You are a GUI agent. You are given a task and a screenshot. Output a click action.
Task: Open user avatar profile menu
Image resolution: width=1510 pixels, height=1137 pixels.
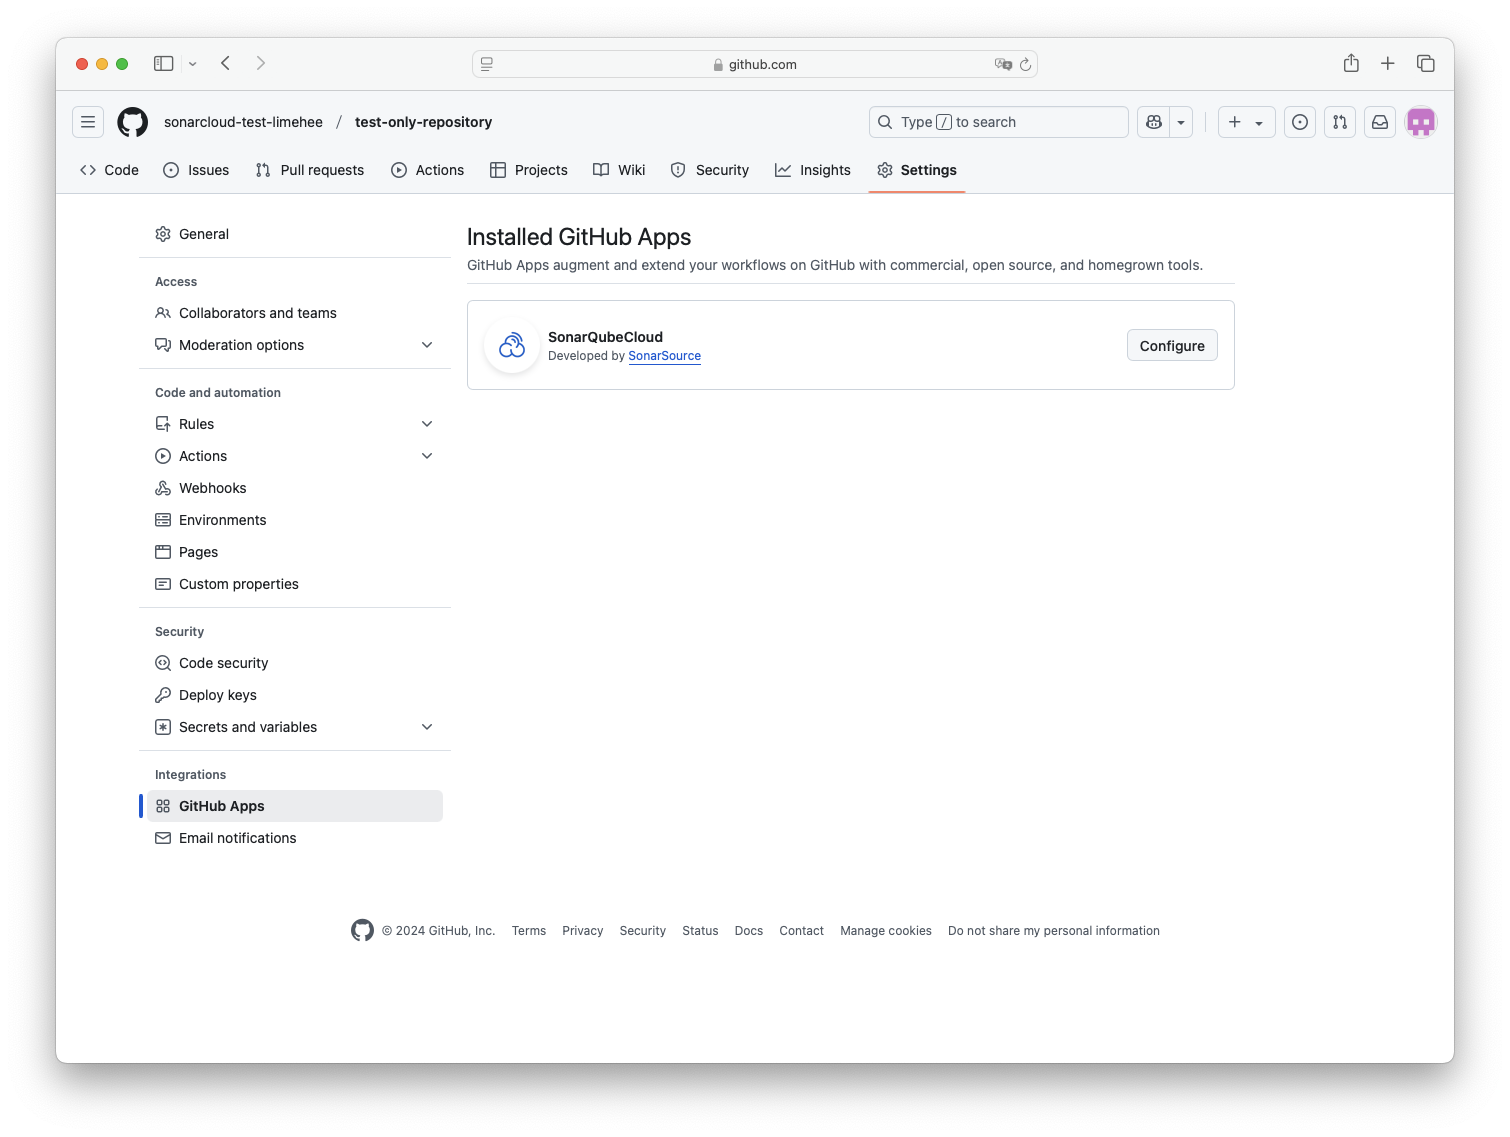1421,122
